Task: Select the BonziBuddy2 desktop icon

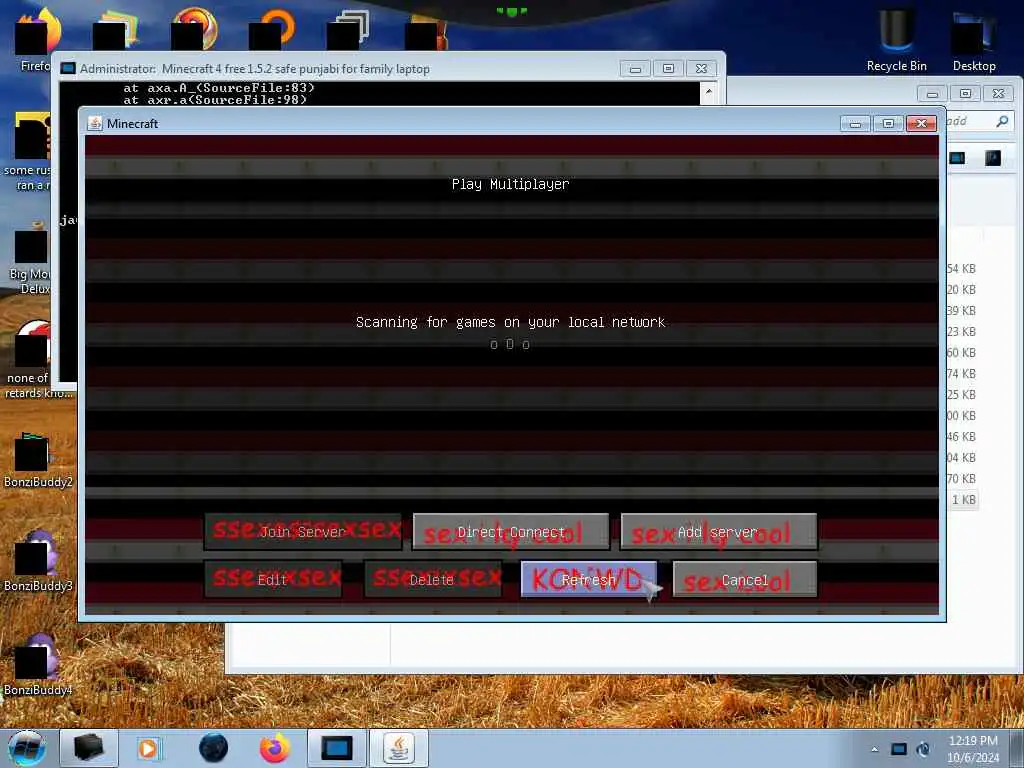Action: point(37,460)
